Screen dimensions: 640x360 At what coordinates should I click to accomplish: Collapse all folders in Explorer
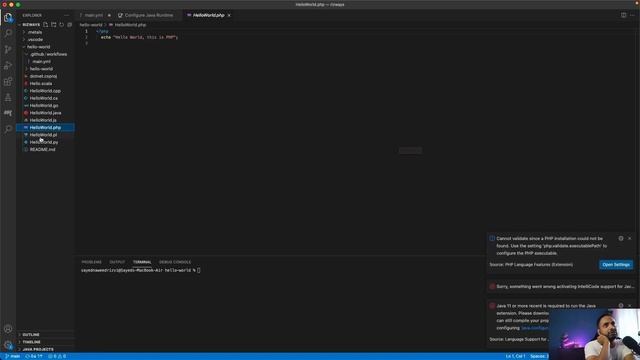coord(69,25)
